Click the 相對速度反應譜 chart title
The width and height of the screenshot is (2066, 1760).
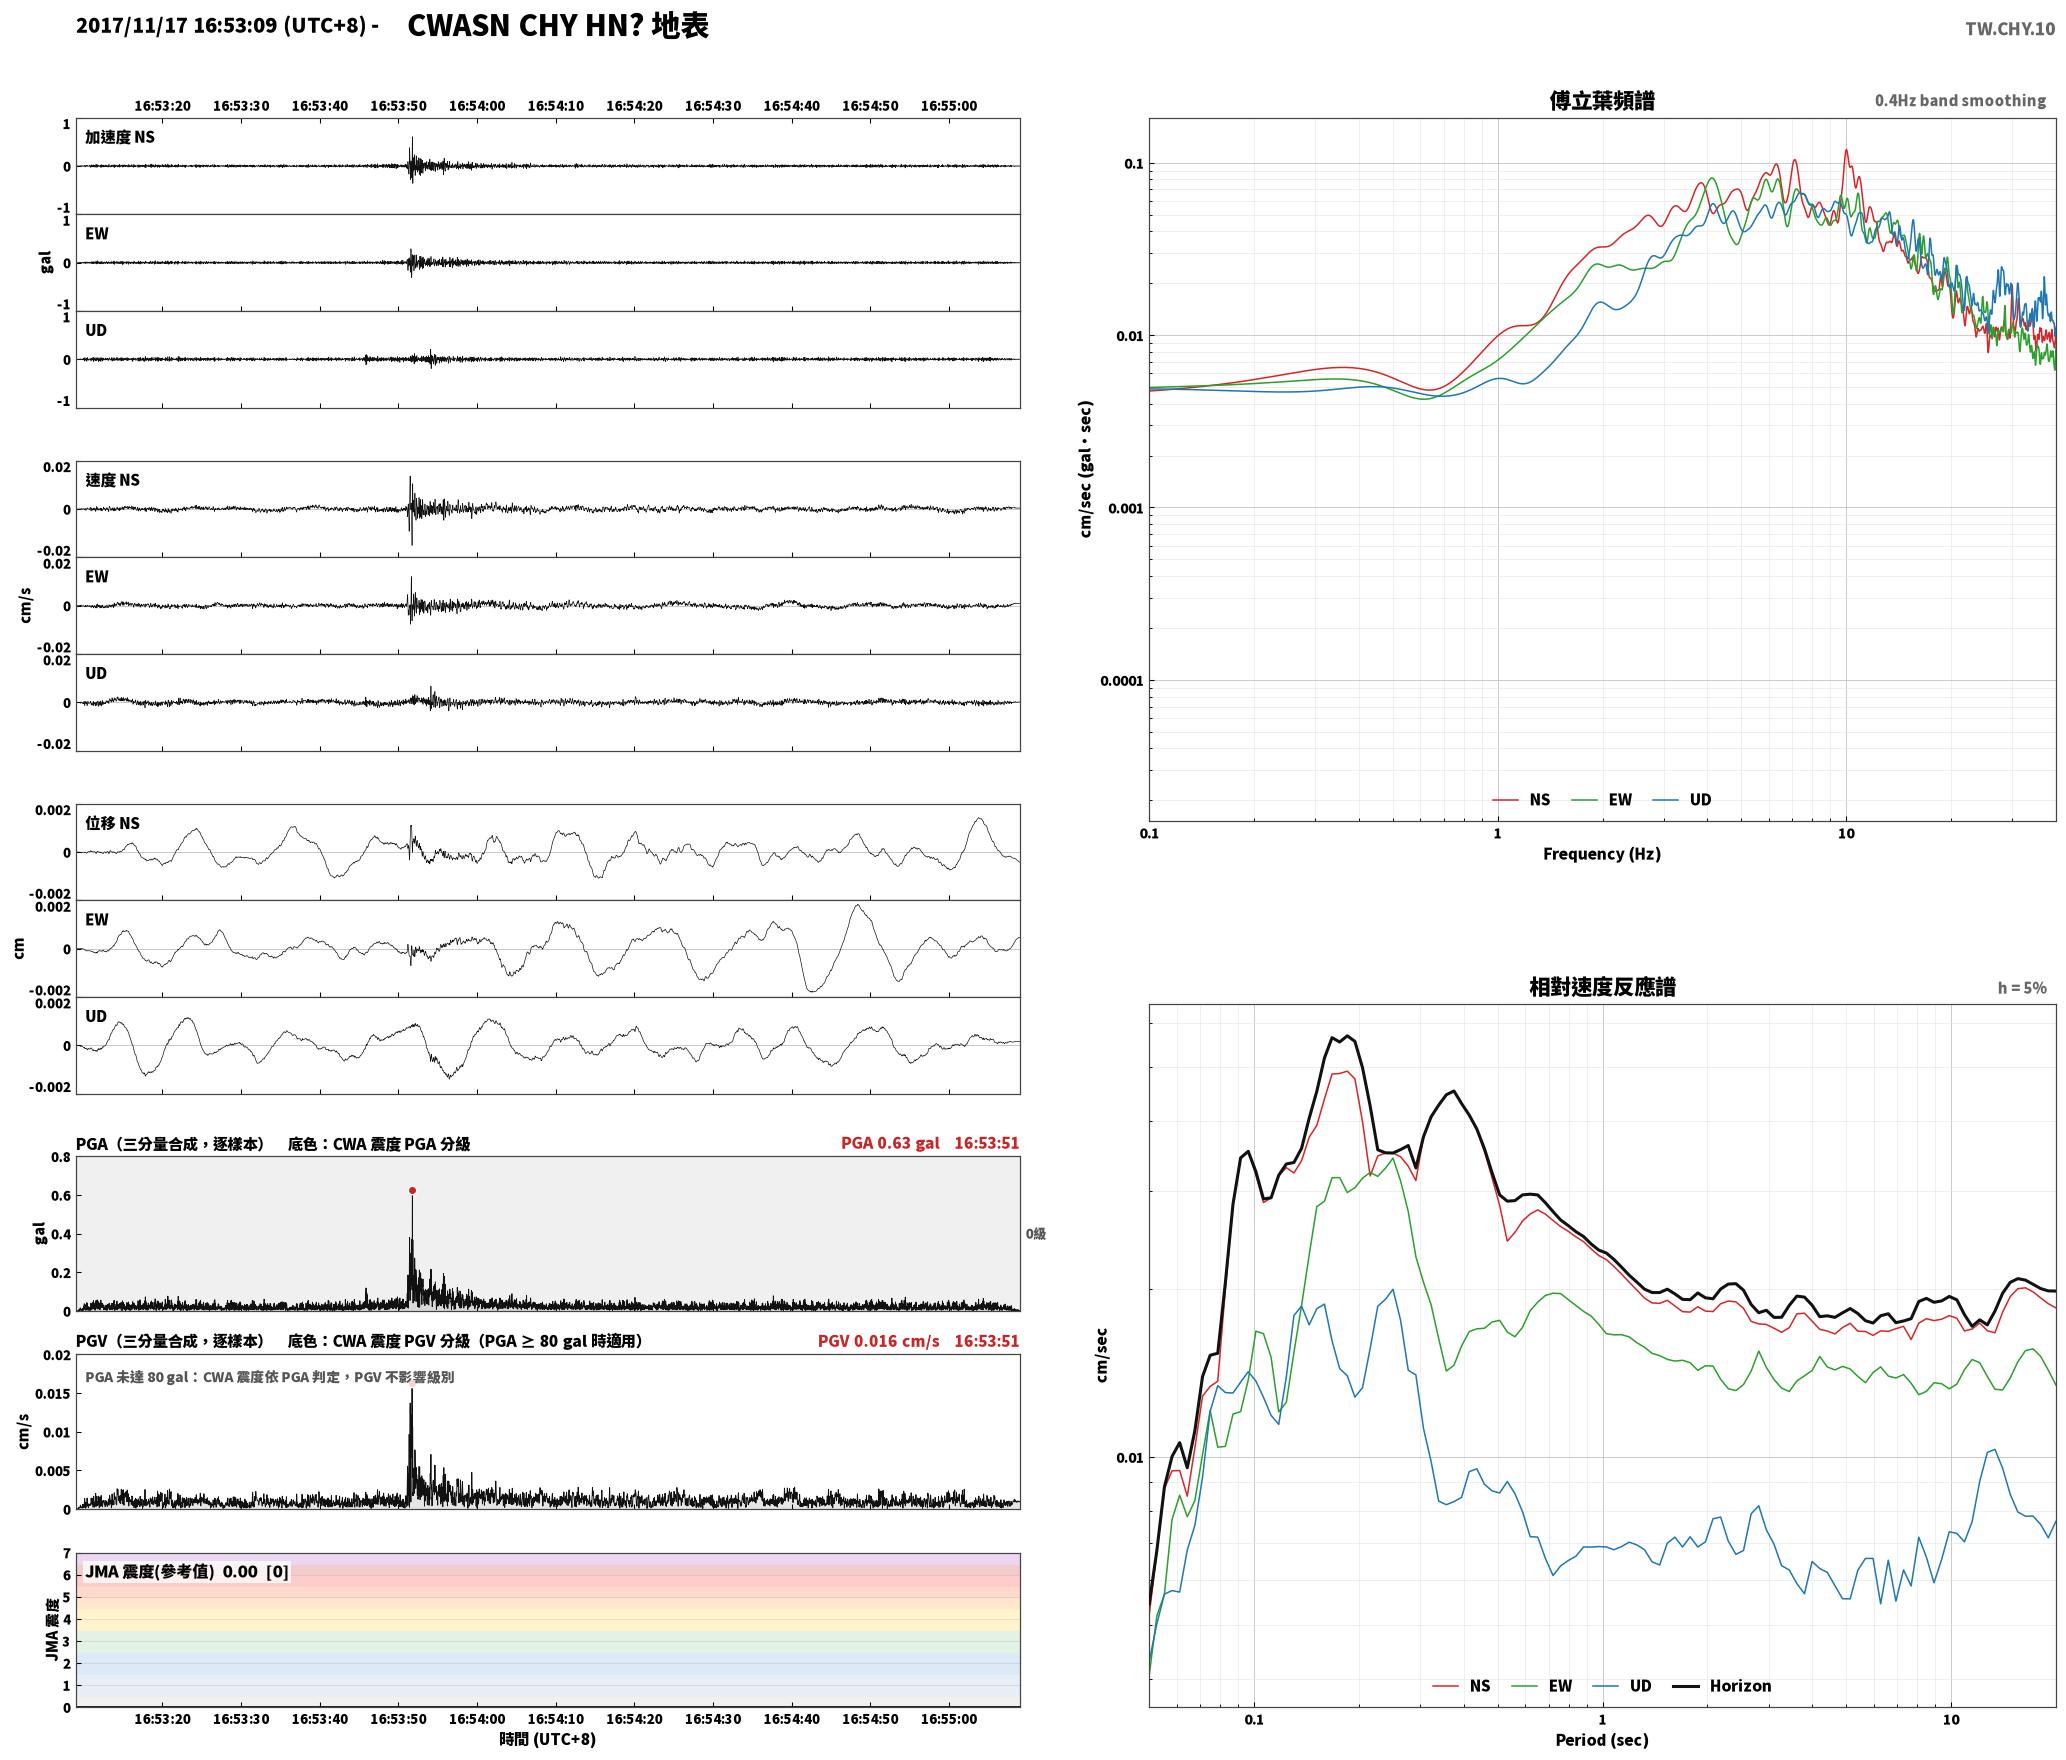click(1602, 987)
